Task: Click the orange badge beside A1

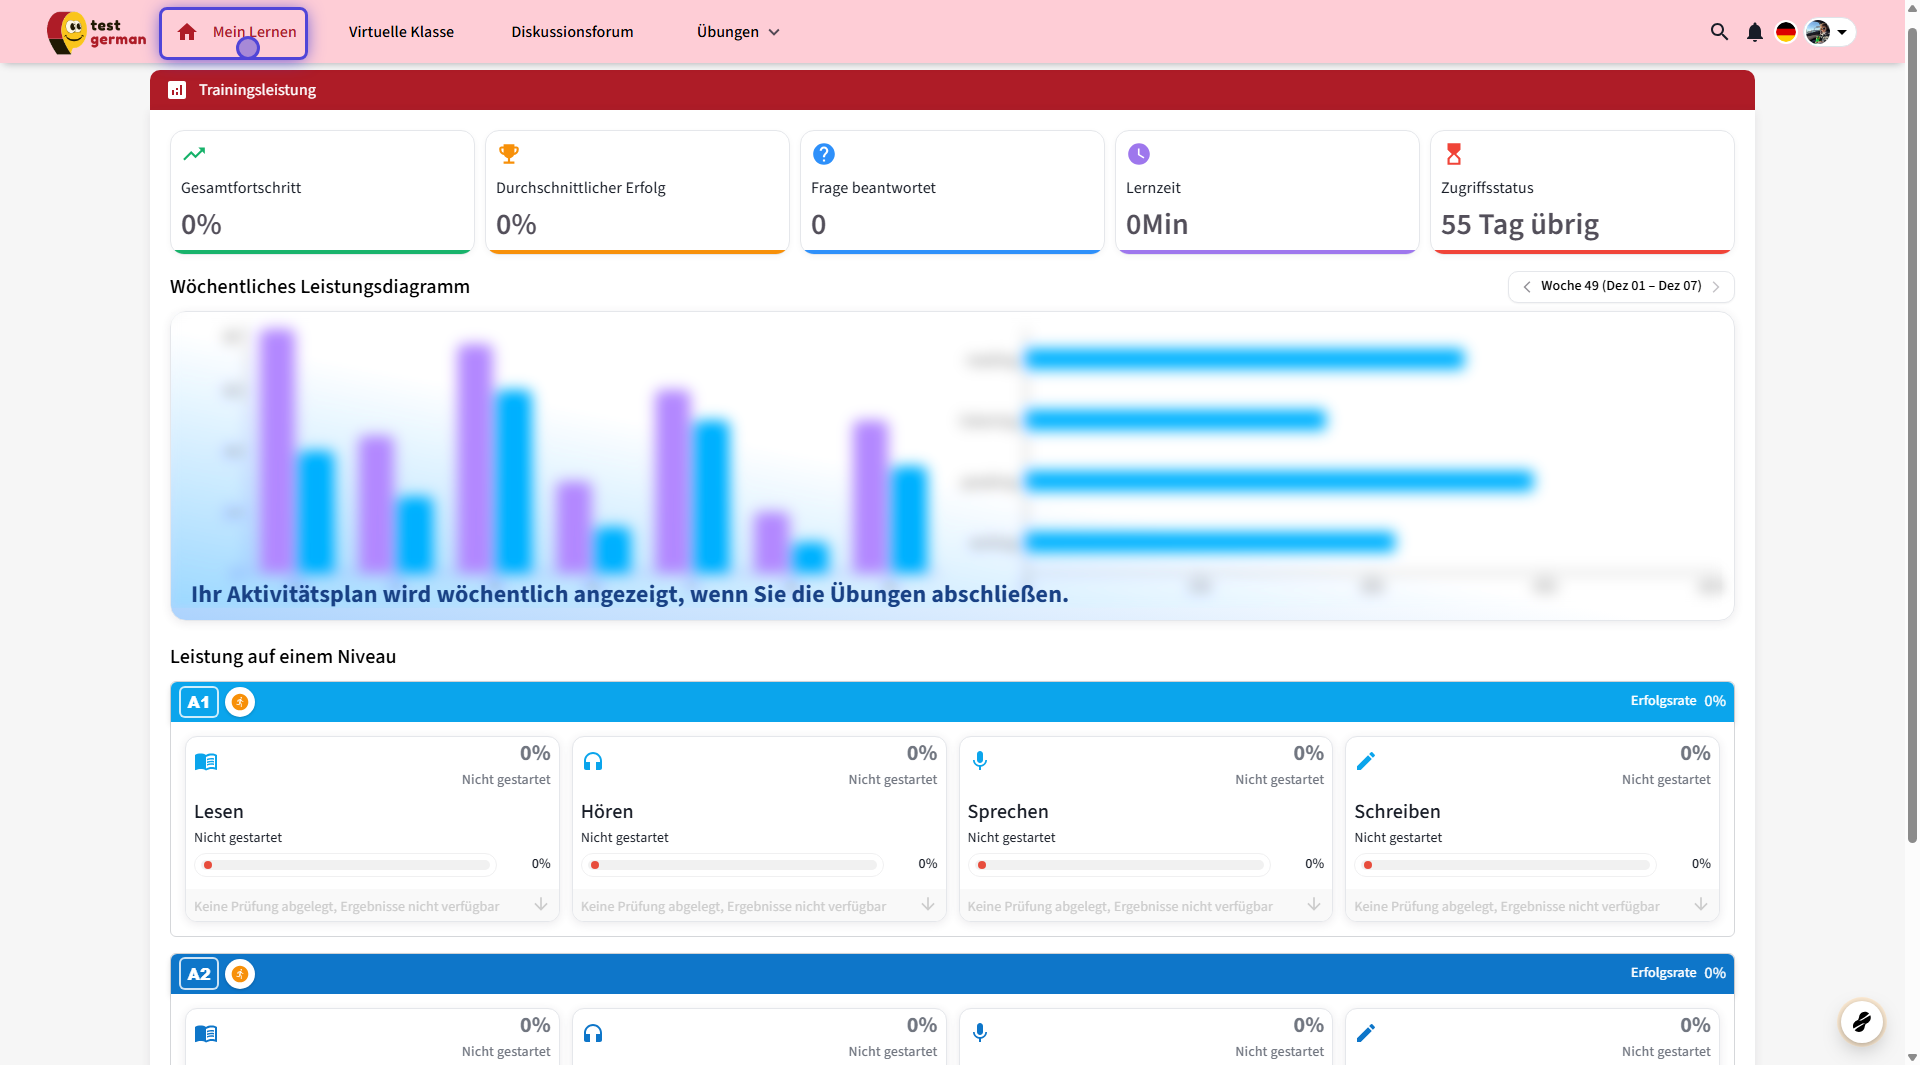Action: 240,702
